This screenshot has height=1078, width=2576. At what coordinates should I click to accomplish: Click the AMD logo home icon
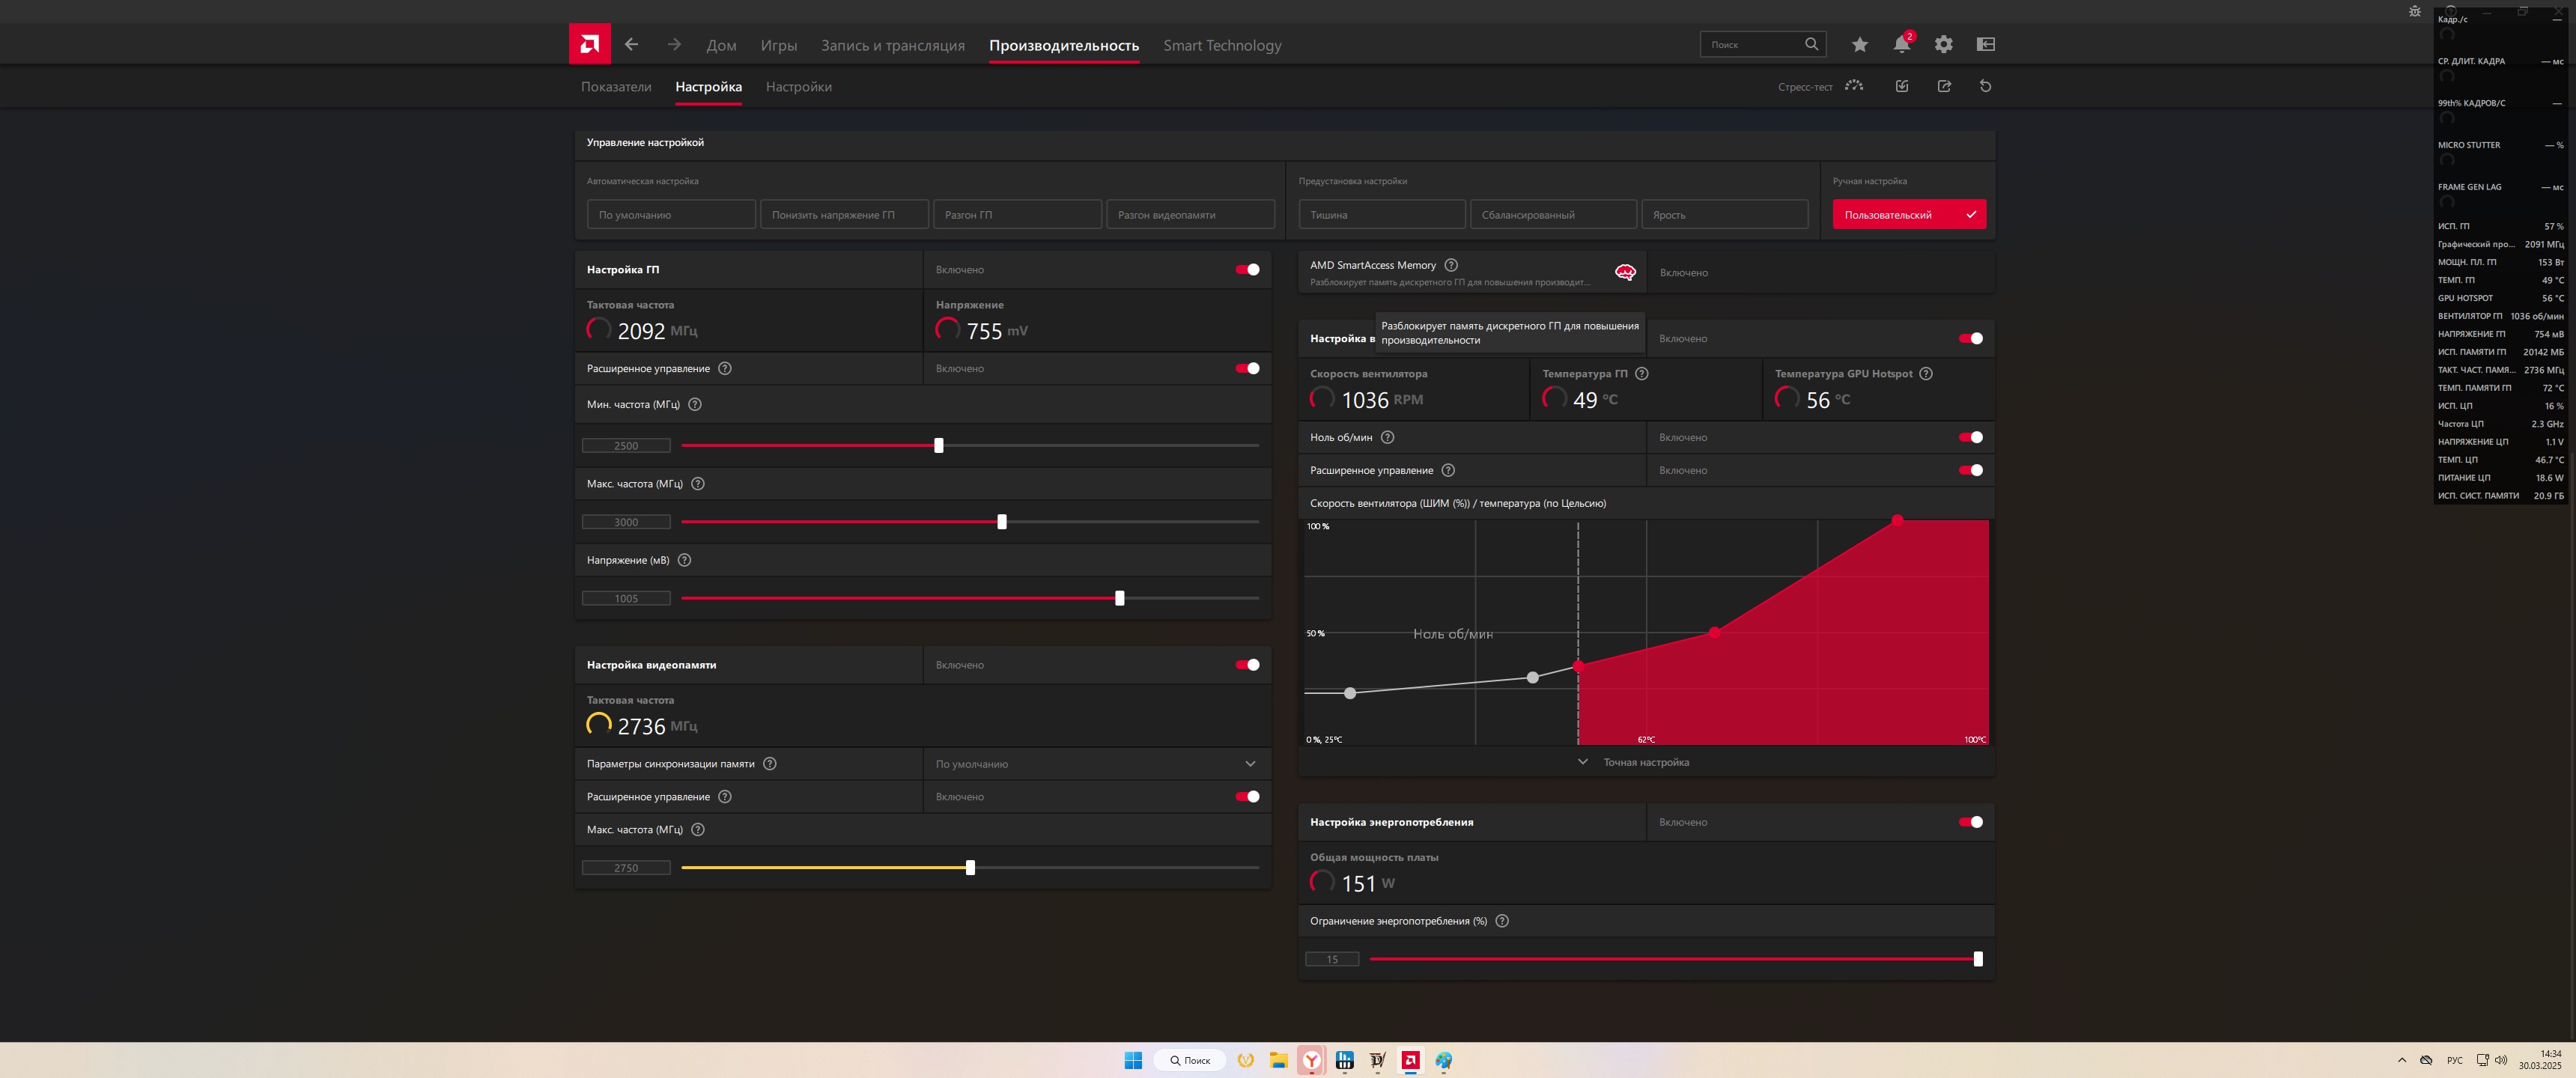pos(589,44)
